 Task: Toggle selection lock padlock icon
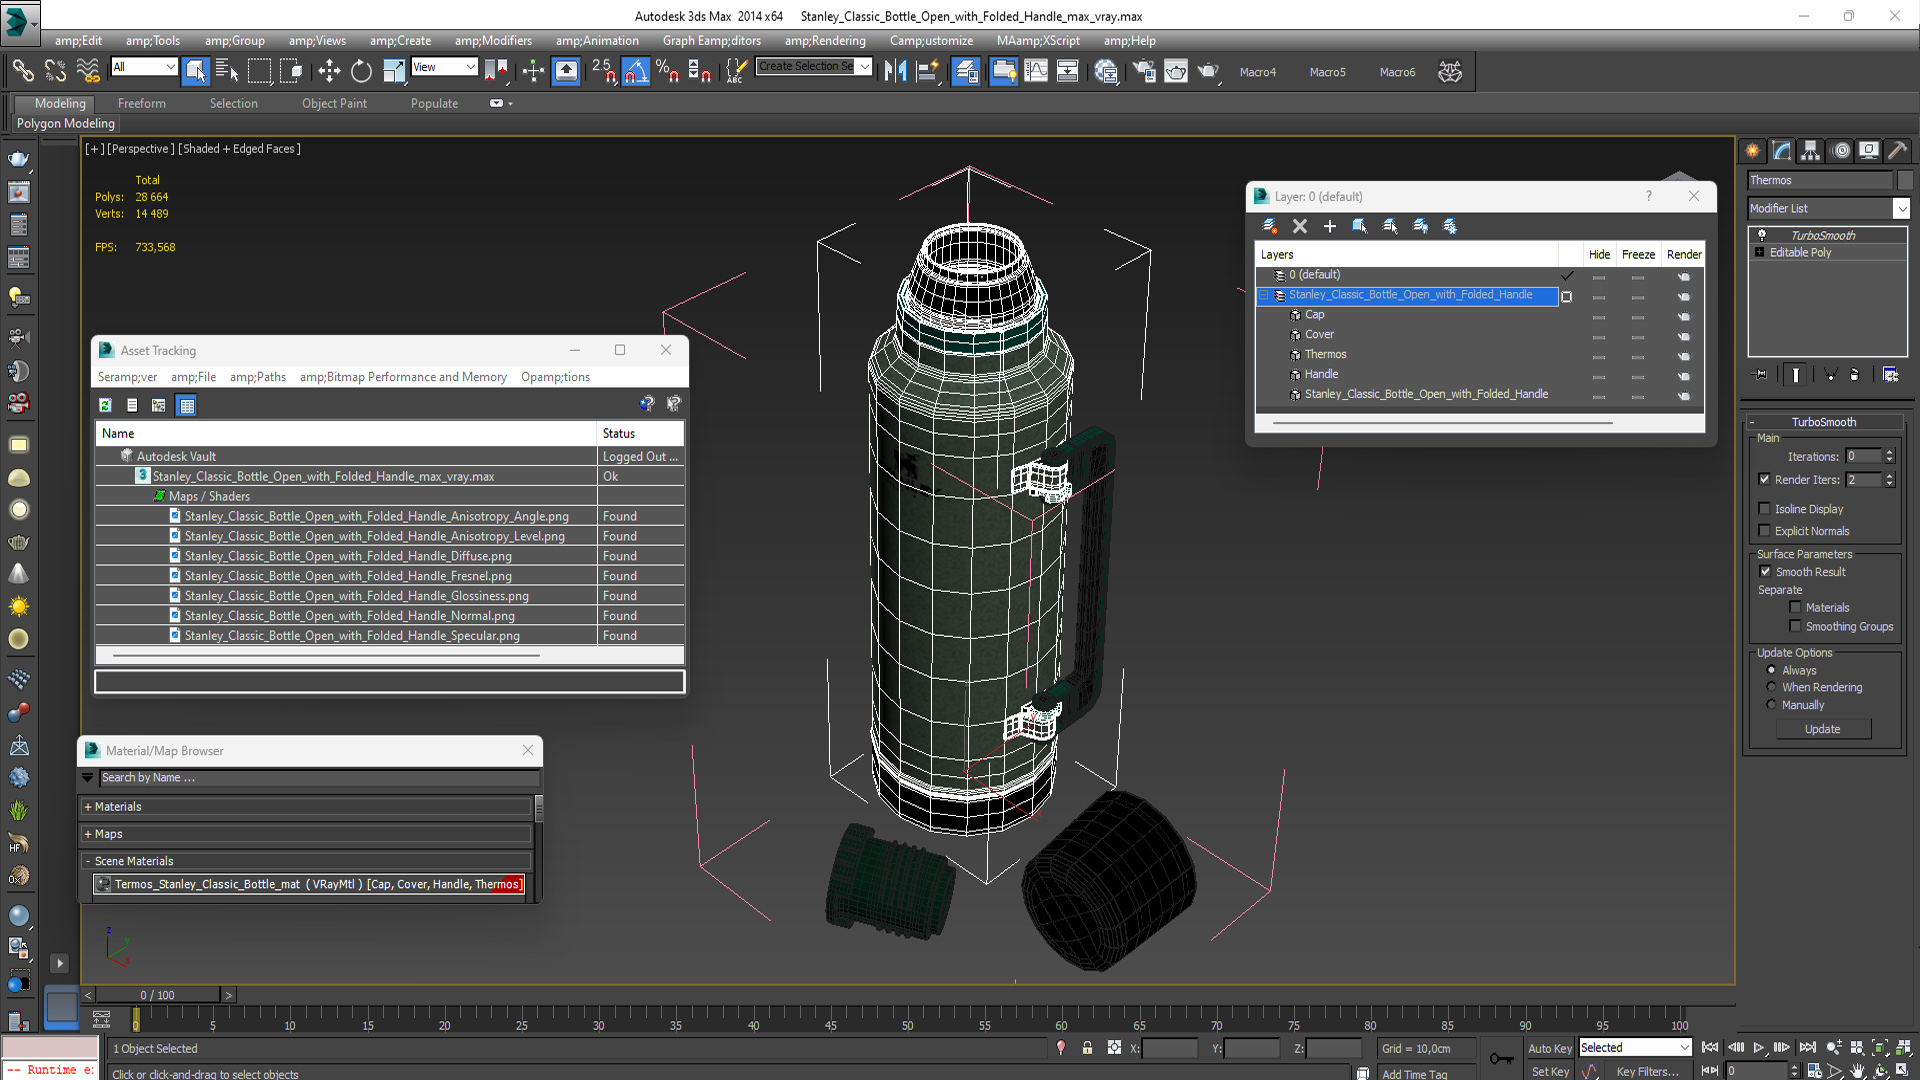point(1087,1048)
